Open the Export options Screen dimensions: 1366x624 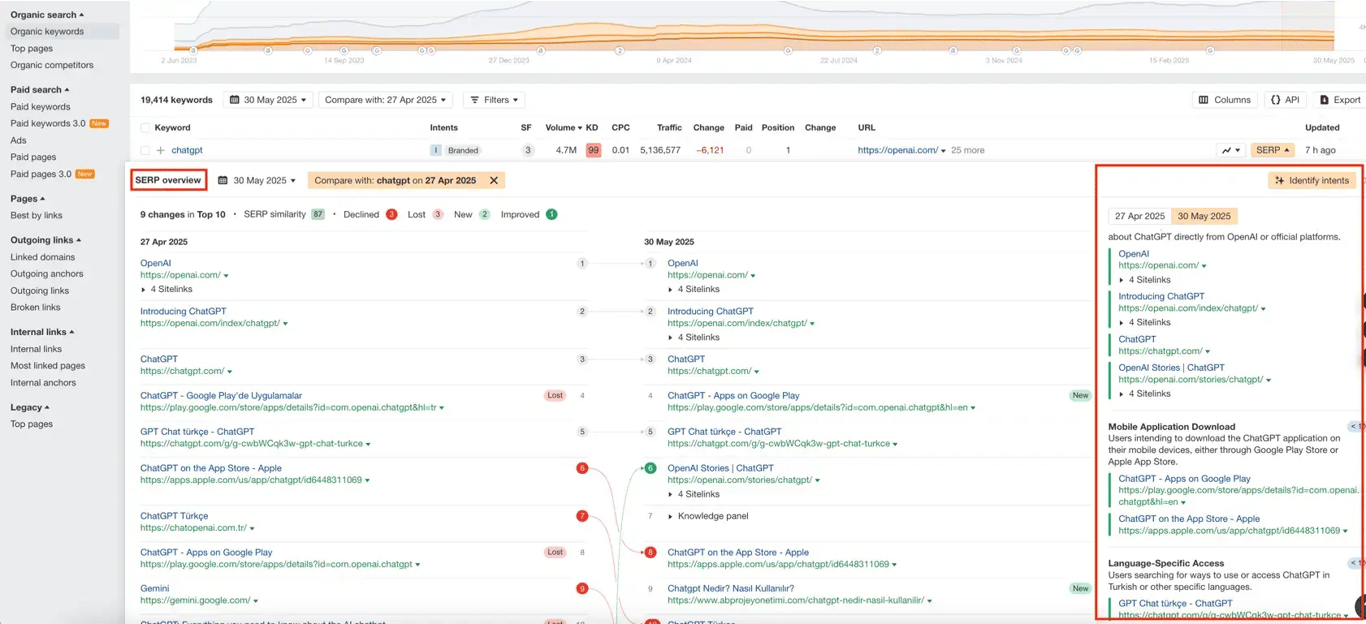(1340, 99)
